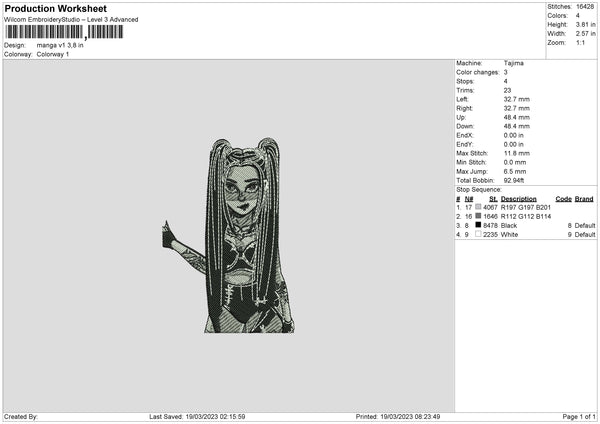Click the Width value 2.57 in
The width and height of the screenshot is (600, 424).
point(585,34)
